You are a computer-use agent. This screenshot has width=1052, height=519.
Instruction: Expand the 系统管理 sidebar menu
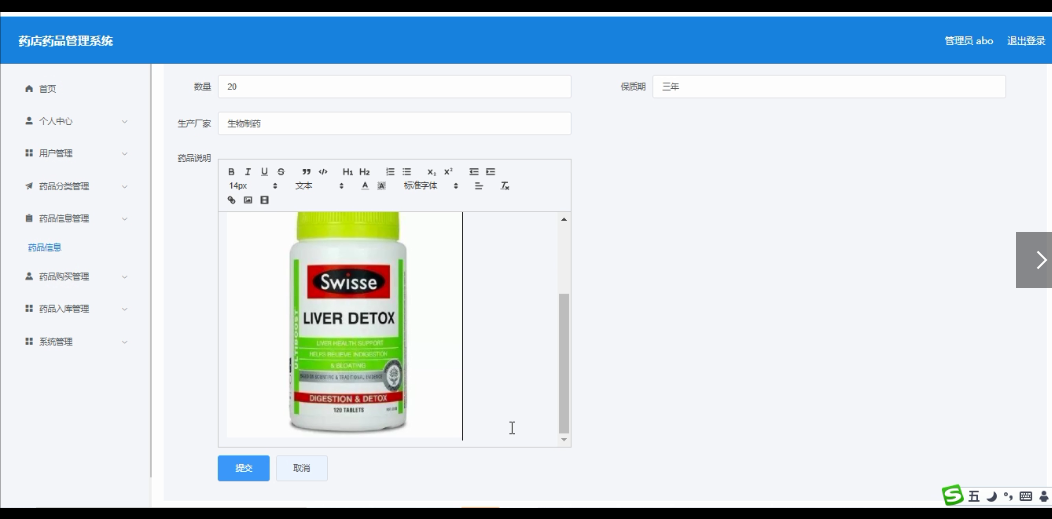pos(76,342)
